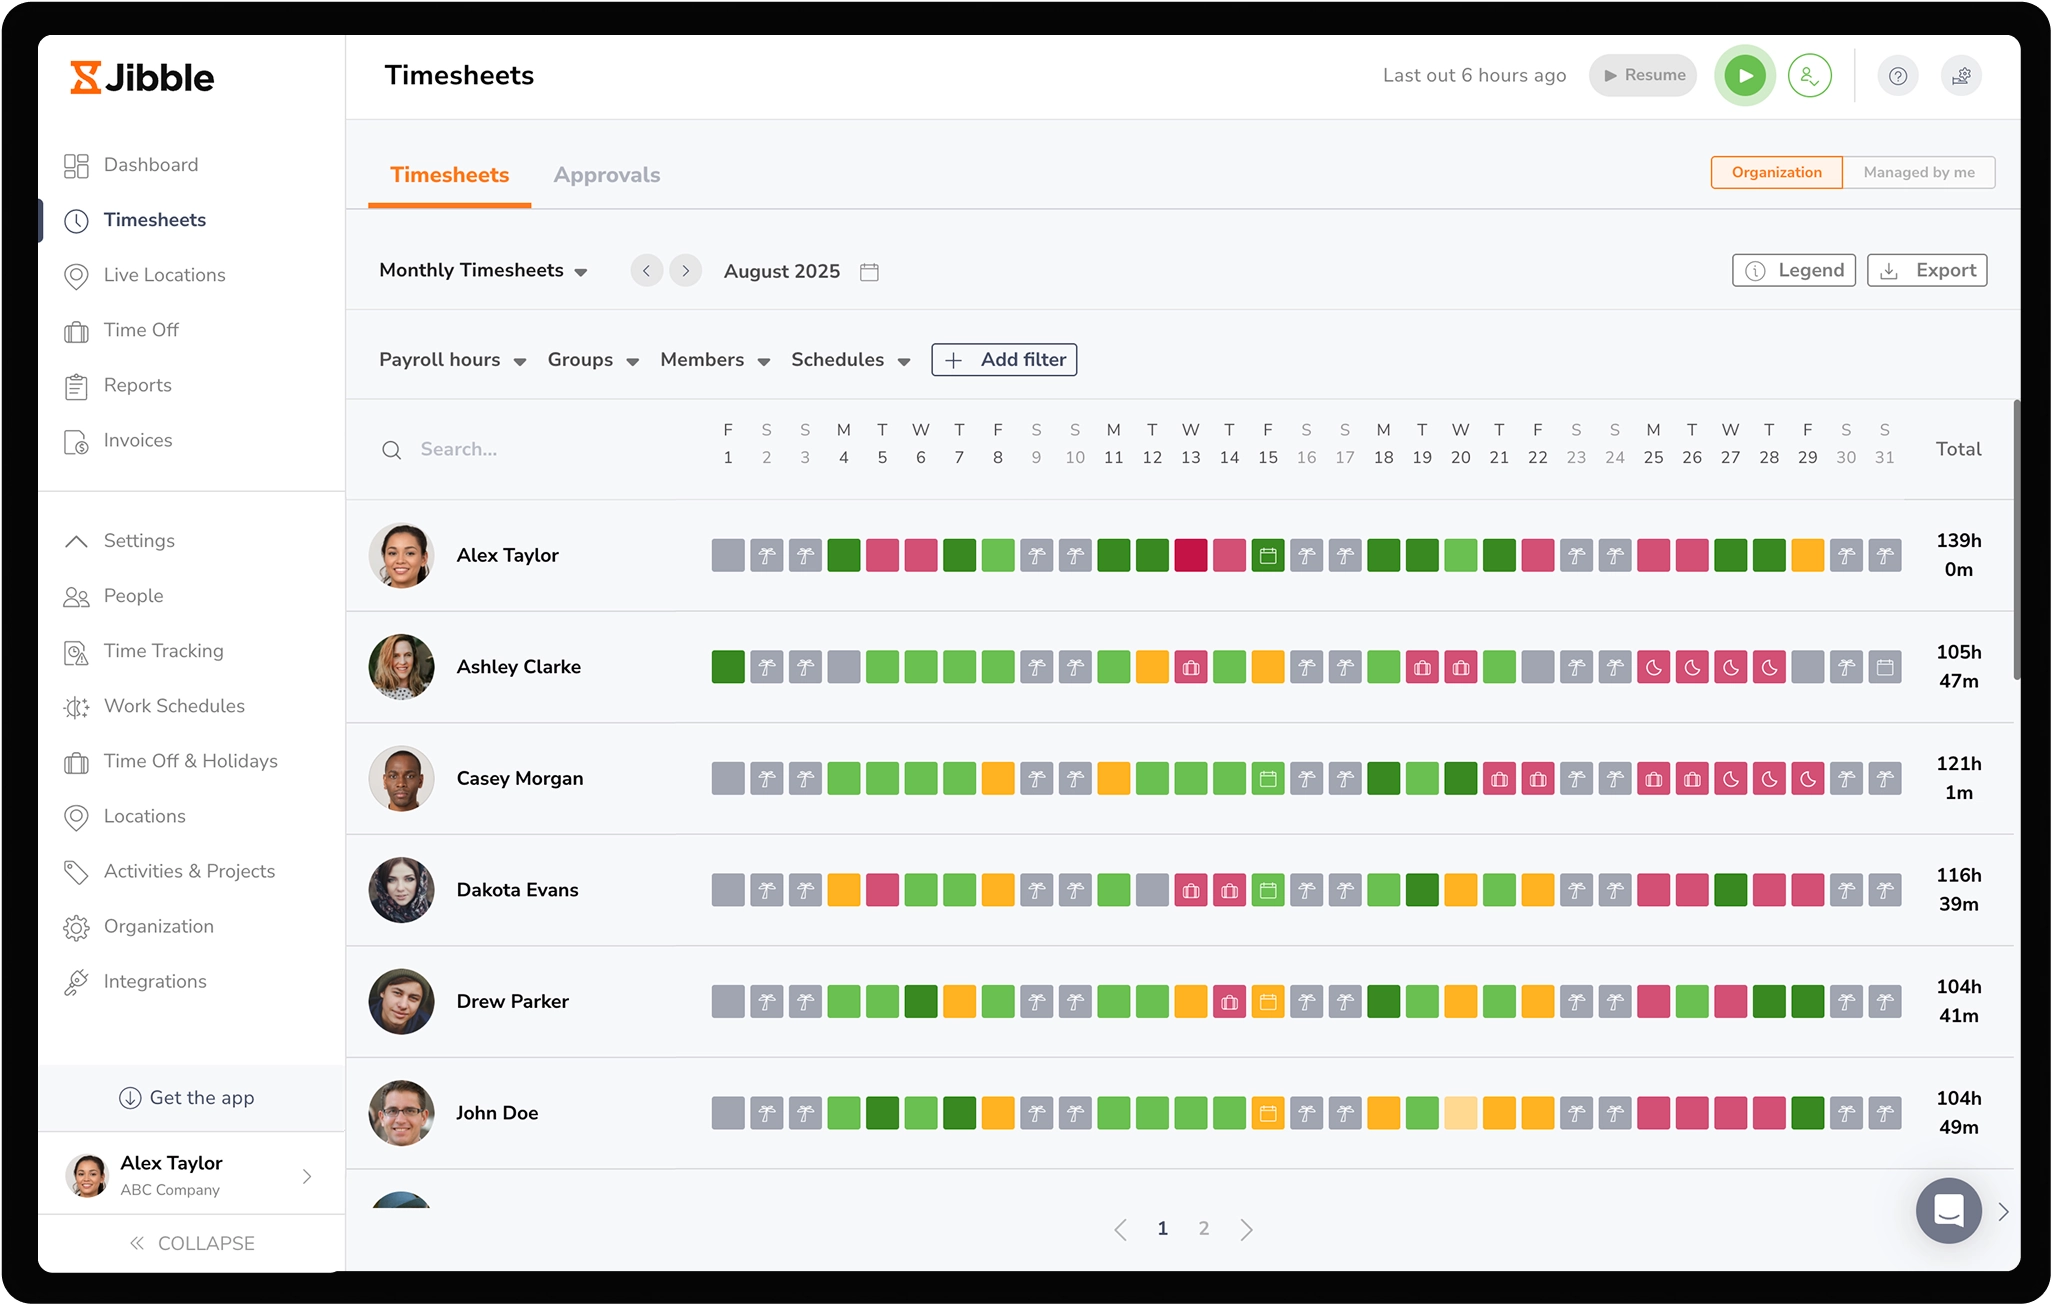
Task: Open Live Locations in the sidebar
Action: 164,275
